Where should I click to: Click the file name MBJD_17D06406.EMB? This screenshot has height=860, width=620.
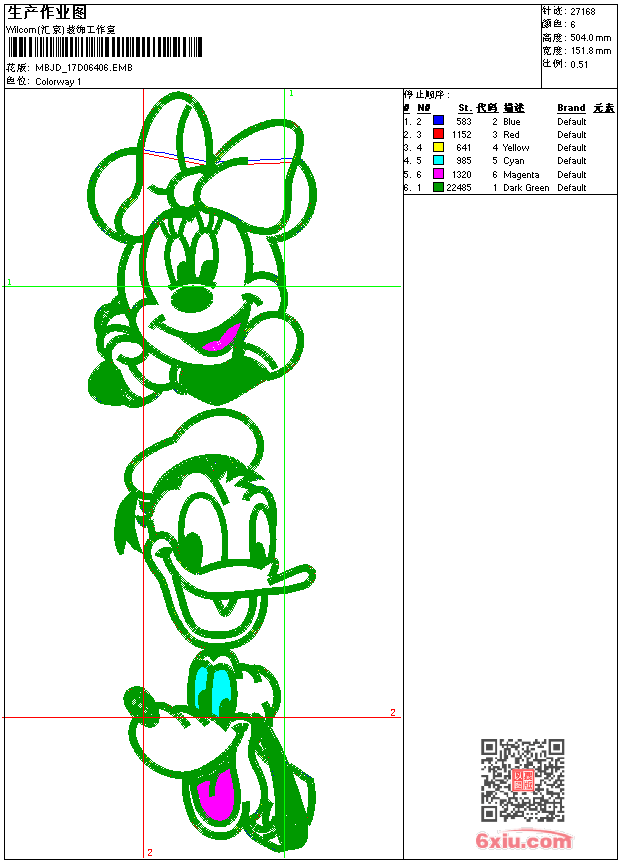[x=84, y=68]
